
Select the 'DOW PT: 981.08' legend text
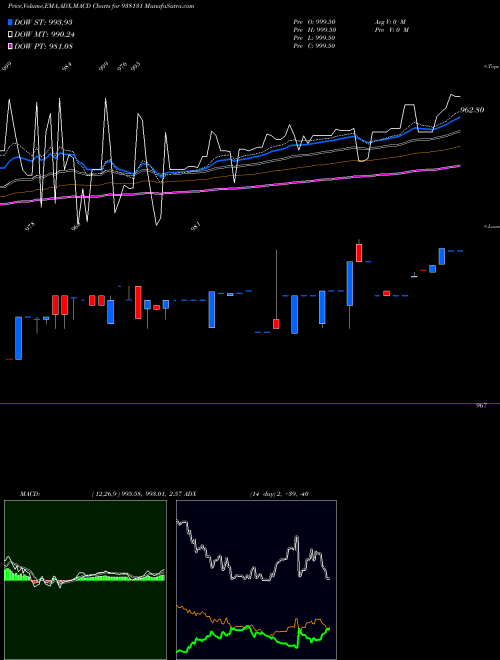pyautogui.click(x=44, y=46)
